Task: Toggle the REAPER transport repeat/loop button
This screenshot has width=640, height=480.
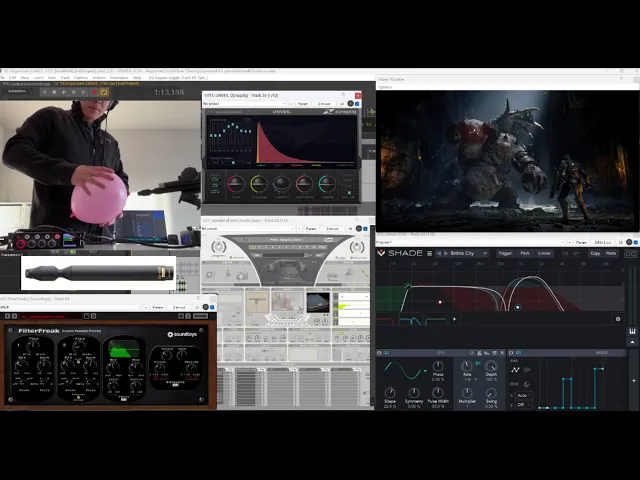Action: pyautogui.click(x=104, y=93)
